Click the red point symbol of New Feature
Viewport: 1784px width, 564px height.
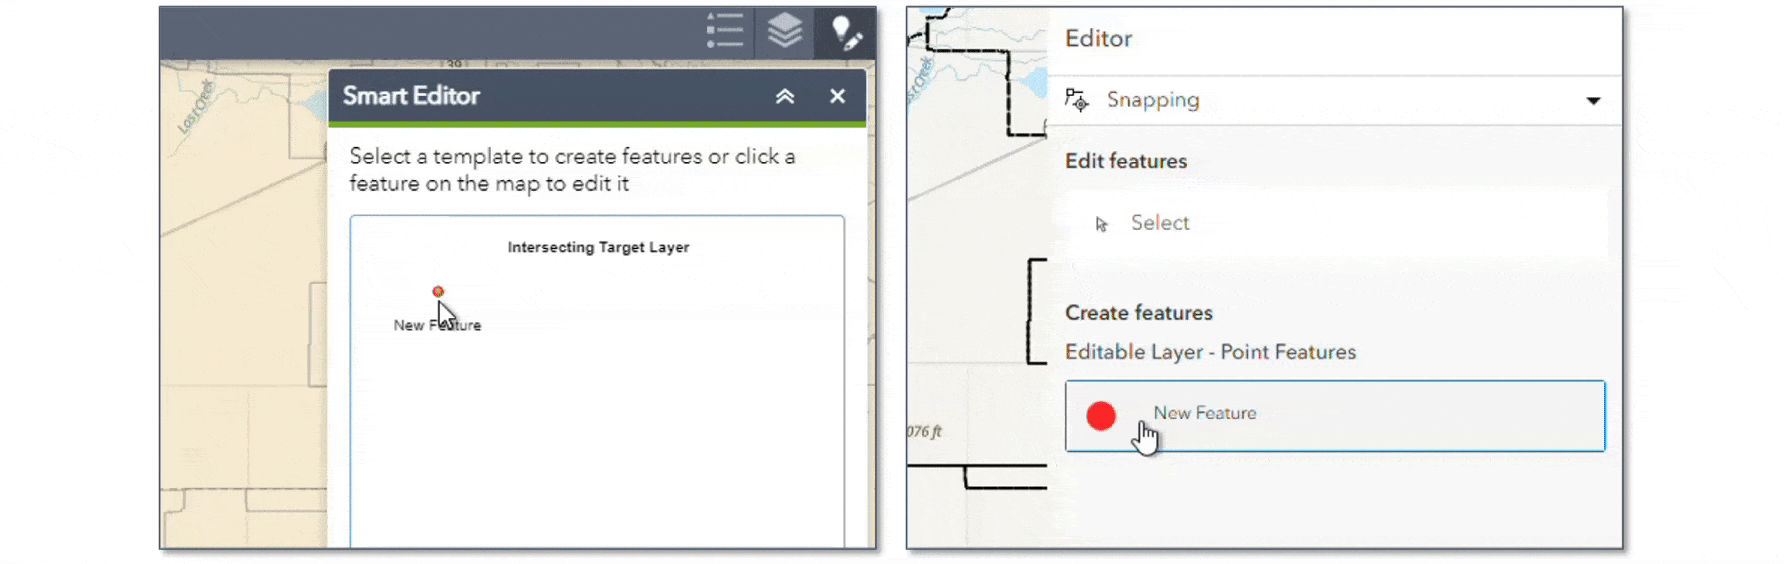click(1101, 416)
